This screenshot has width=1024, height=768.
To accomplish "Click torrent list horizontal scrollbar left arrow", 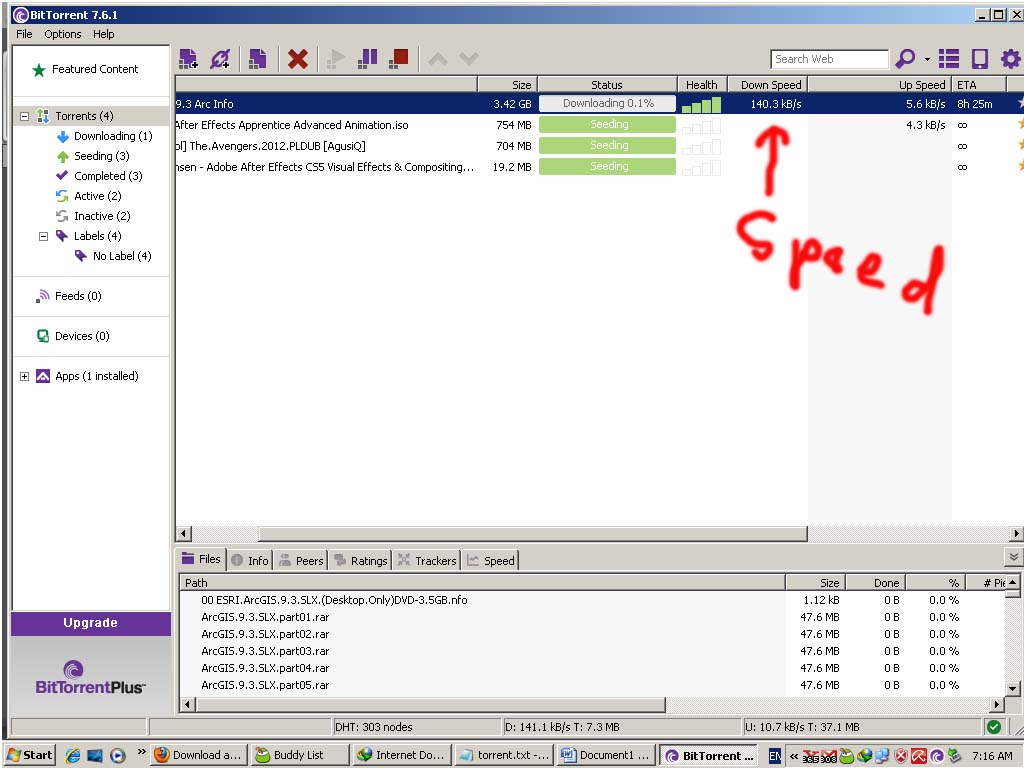I will (x=184, y=534).
